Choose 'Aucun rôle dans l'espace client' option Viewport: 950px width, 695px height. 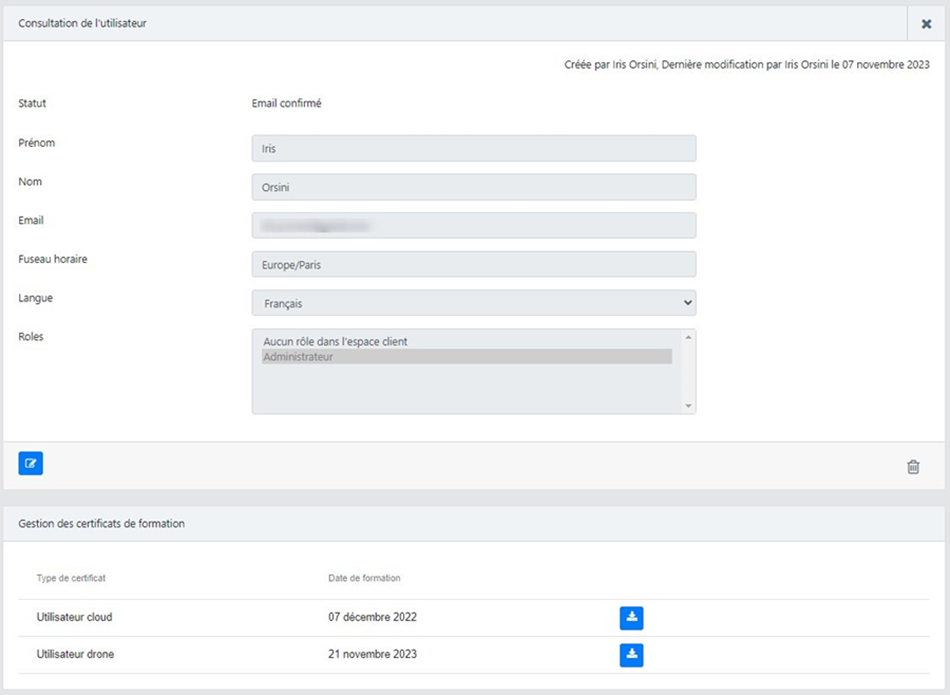pyautogui.click(x=336, y=342)
